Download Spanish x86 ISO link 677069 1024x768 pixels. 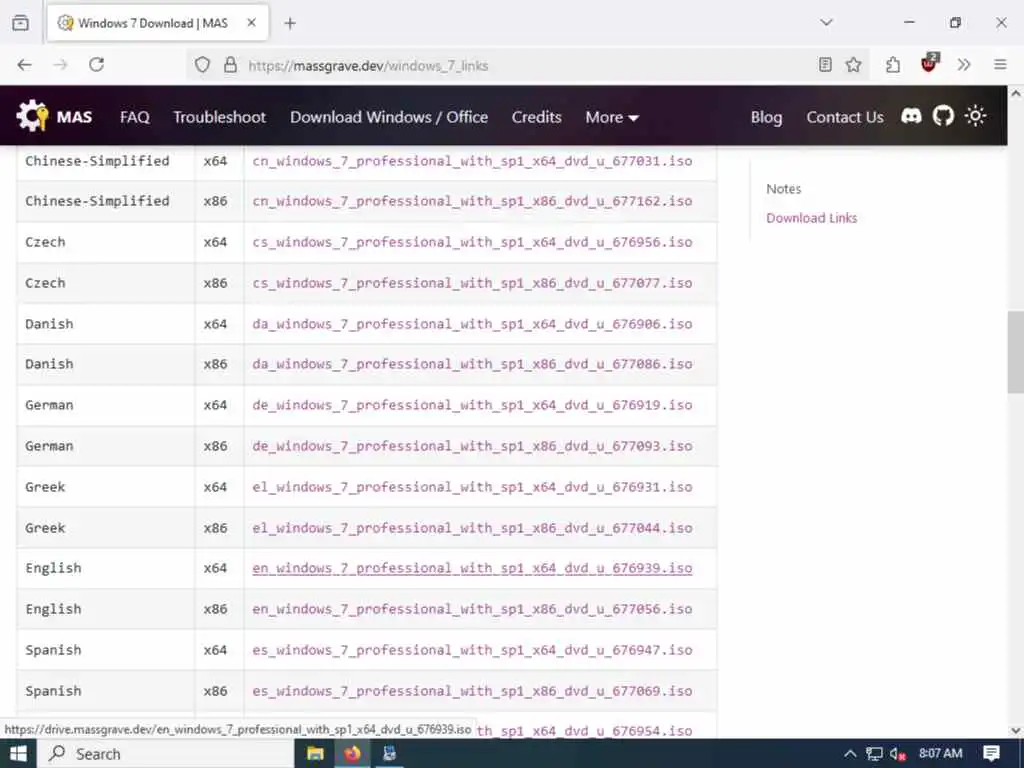[472, 691]
